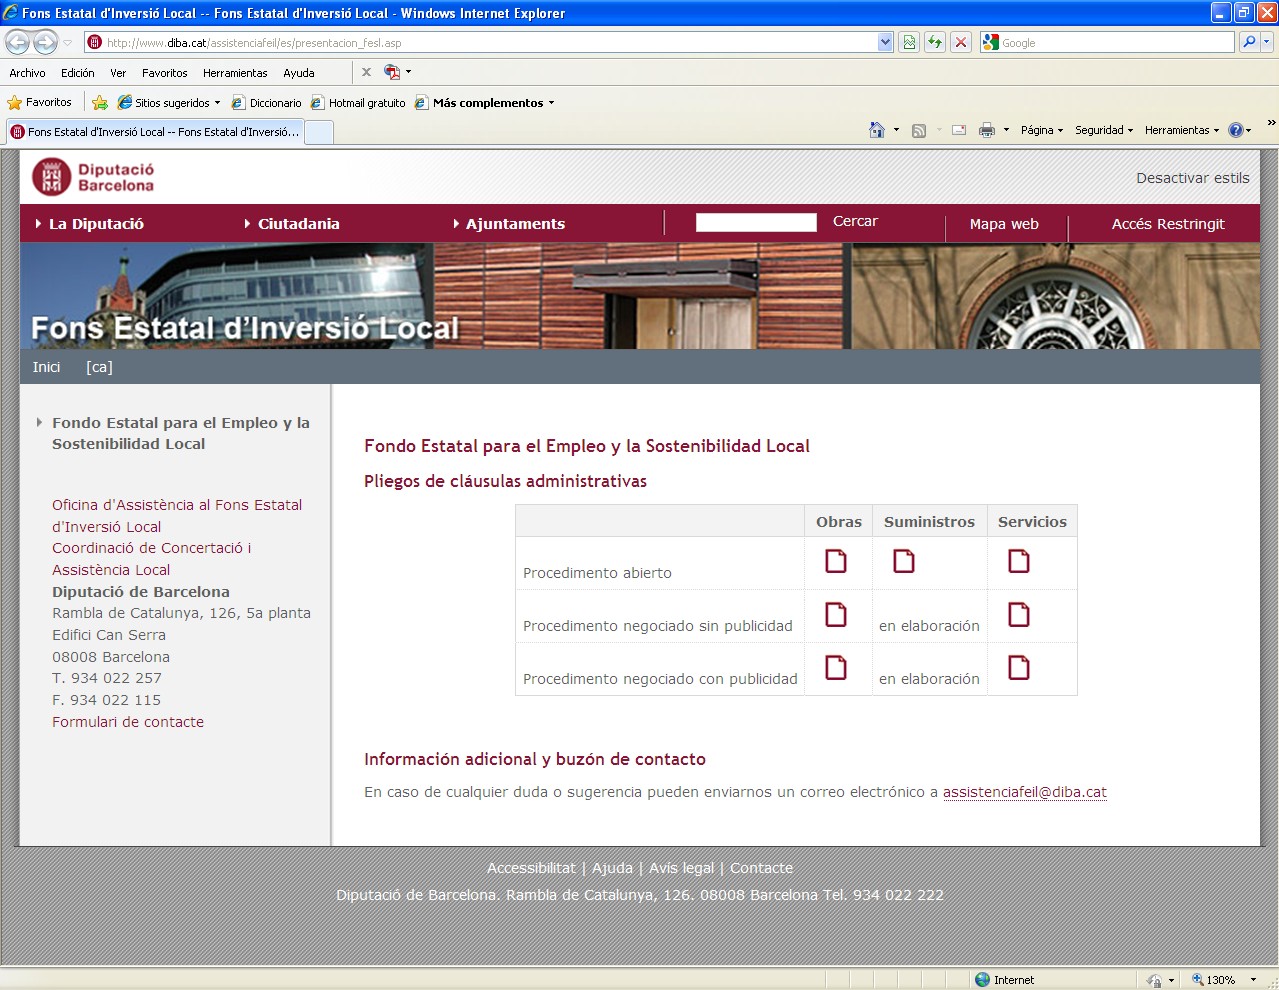Open the Edición menu
The width and height of the screenshot is (1279, 990).
pos(78,73)
